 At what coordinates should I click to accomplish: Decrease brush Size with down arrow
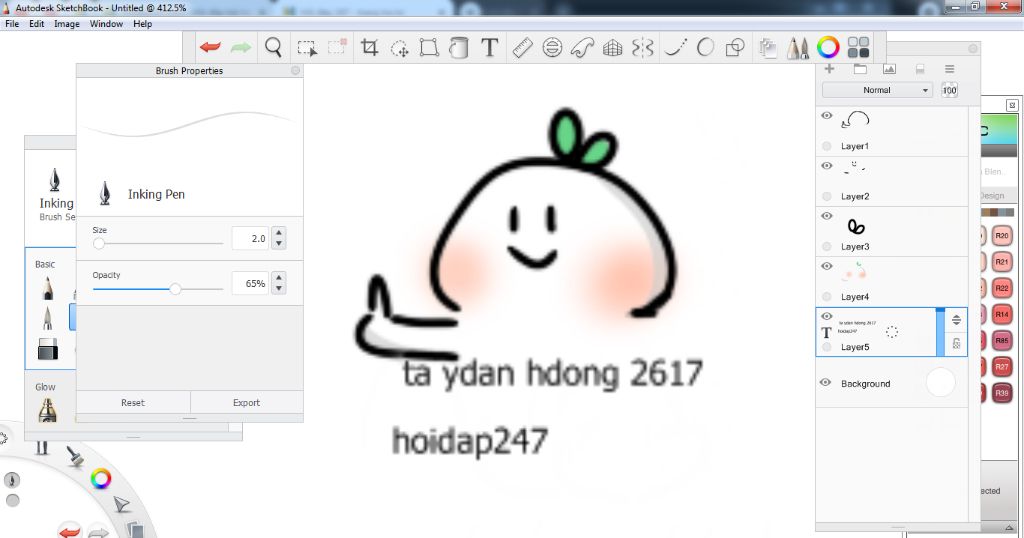279,244
